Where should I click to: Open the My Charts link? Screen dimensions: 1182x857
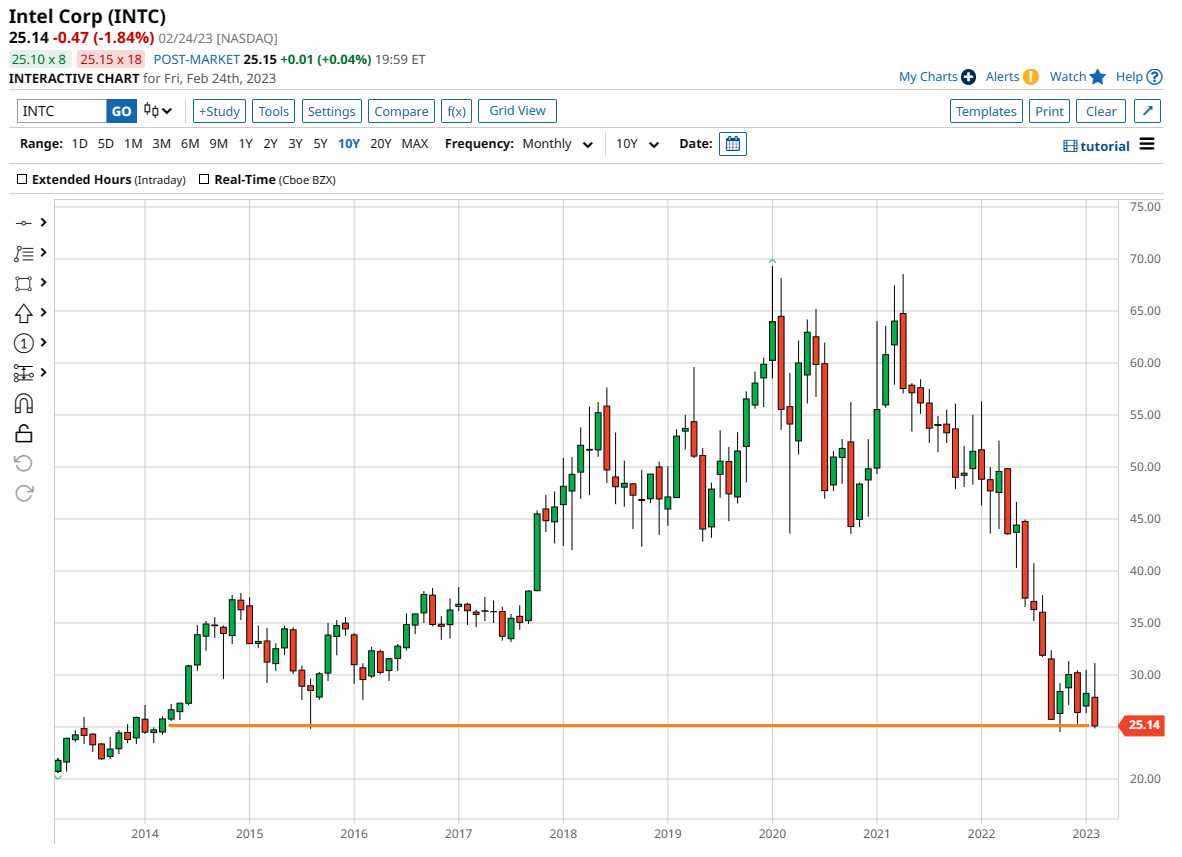(x=928, y=77)
